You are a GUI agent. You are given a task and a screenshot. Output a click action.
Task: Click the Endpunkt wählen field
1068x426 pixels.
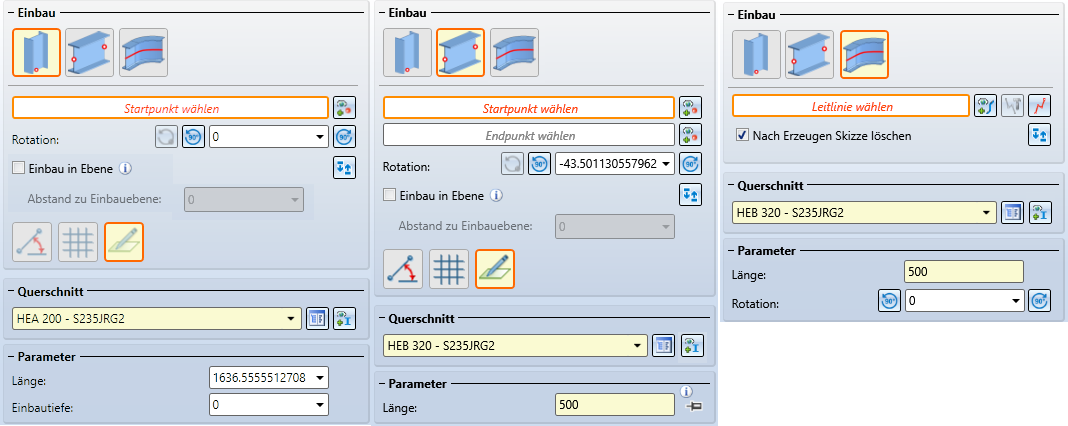pyautogui.click(x=529, y=134)
